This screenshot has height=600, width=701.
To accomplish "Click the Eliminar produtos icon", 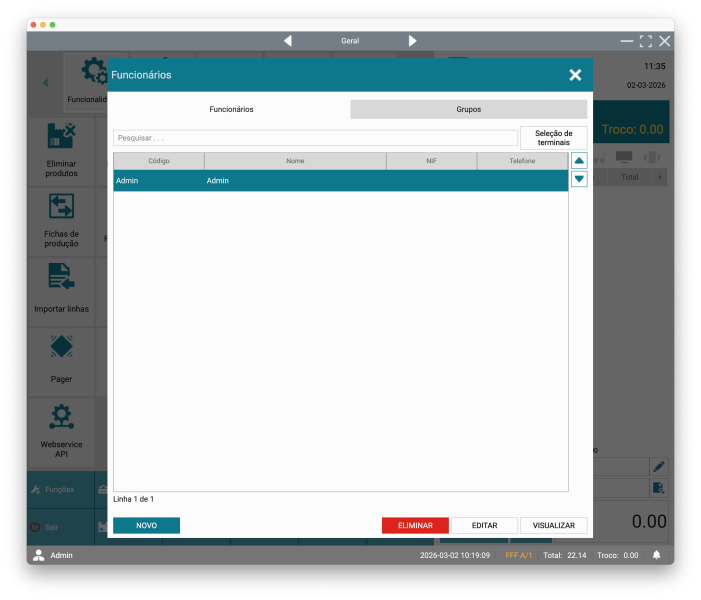I will click(61, 137).
